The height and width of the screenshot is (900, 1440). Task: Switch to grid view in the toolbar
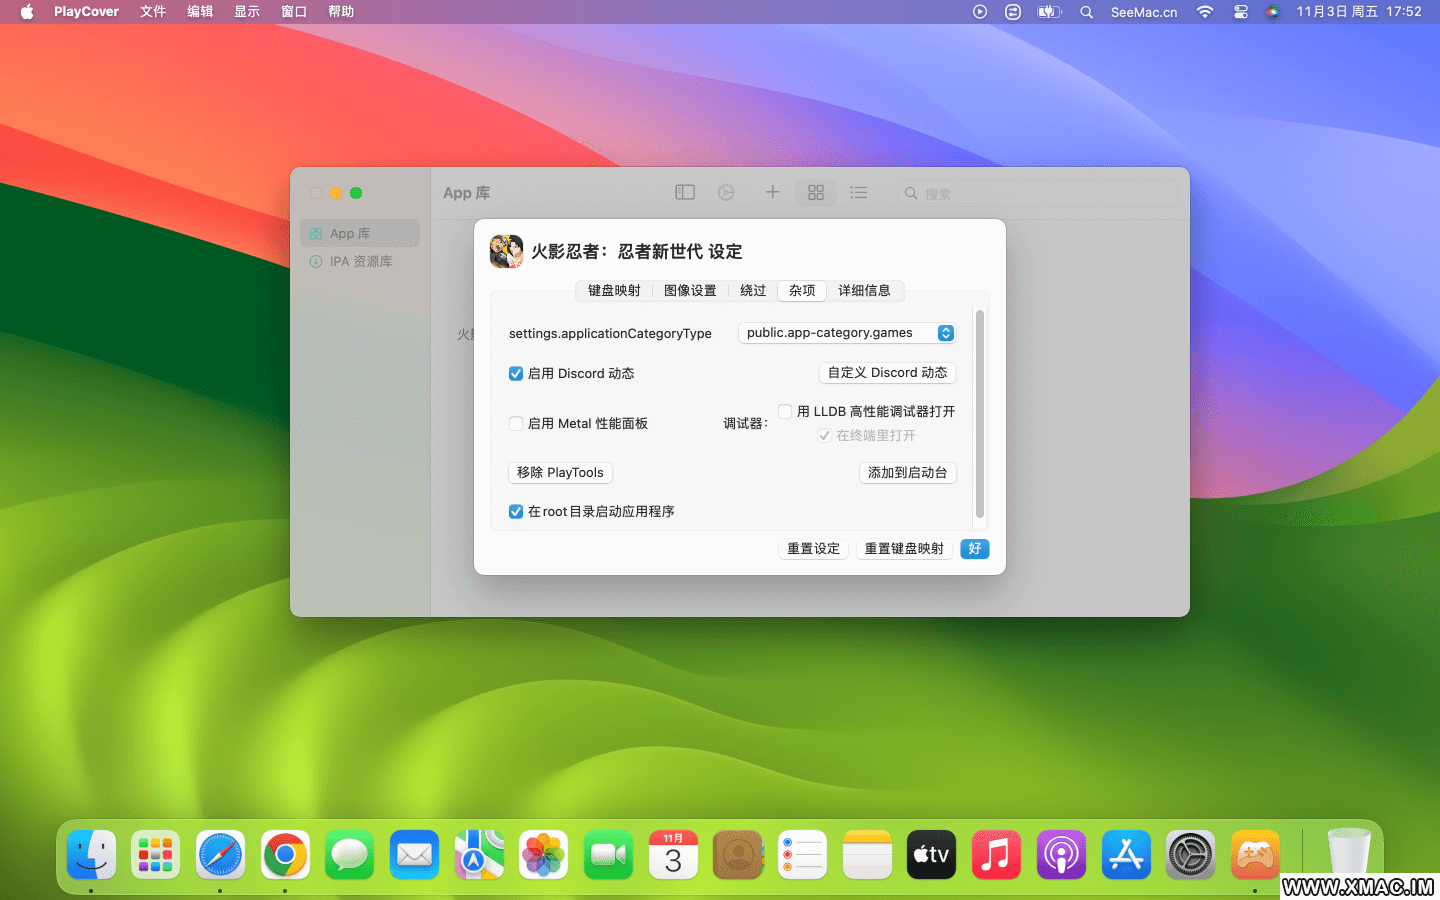816,192
